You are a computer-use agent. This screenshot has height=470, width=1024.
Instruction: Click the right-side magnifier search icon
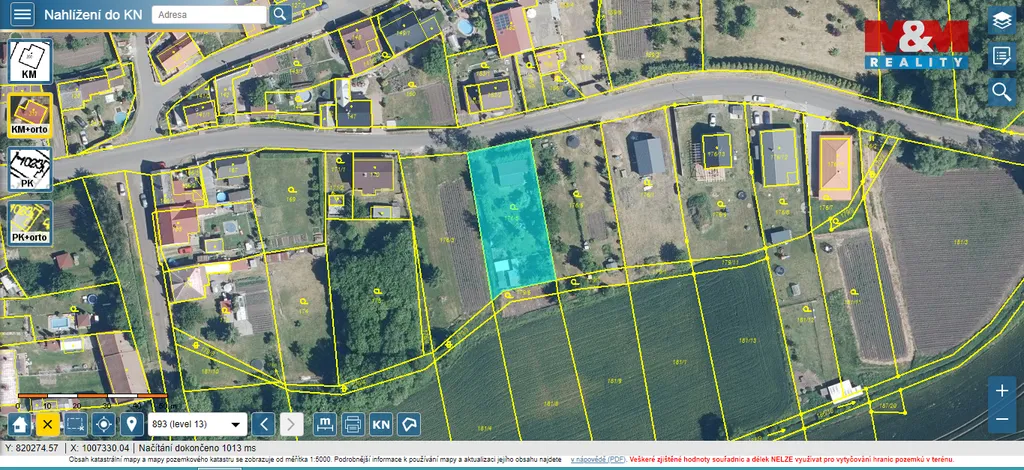coord(1001,93)
